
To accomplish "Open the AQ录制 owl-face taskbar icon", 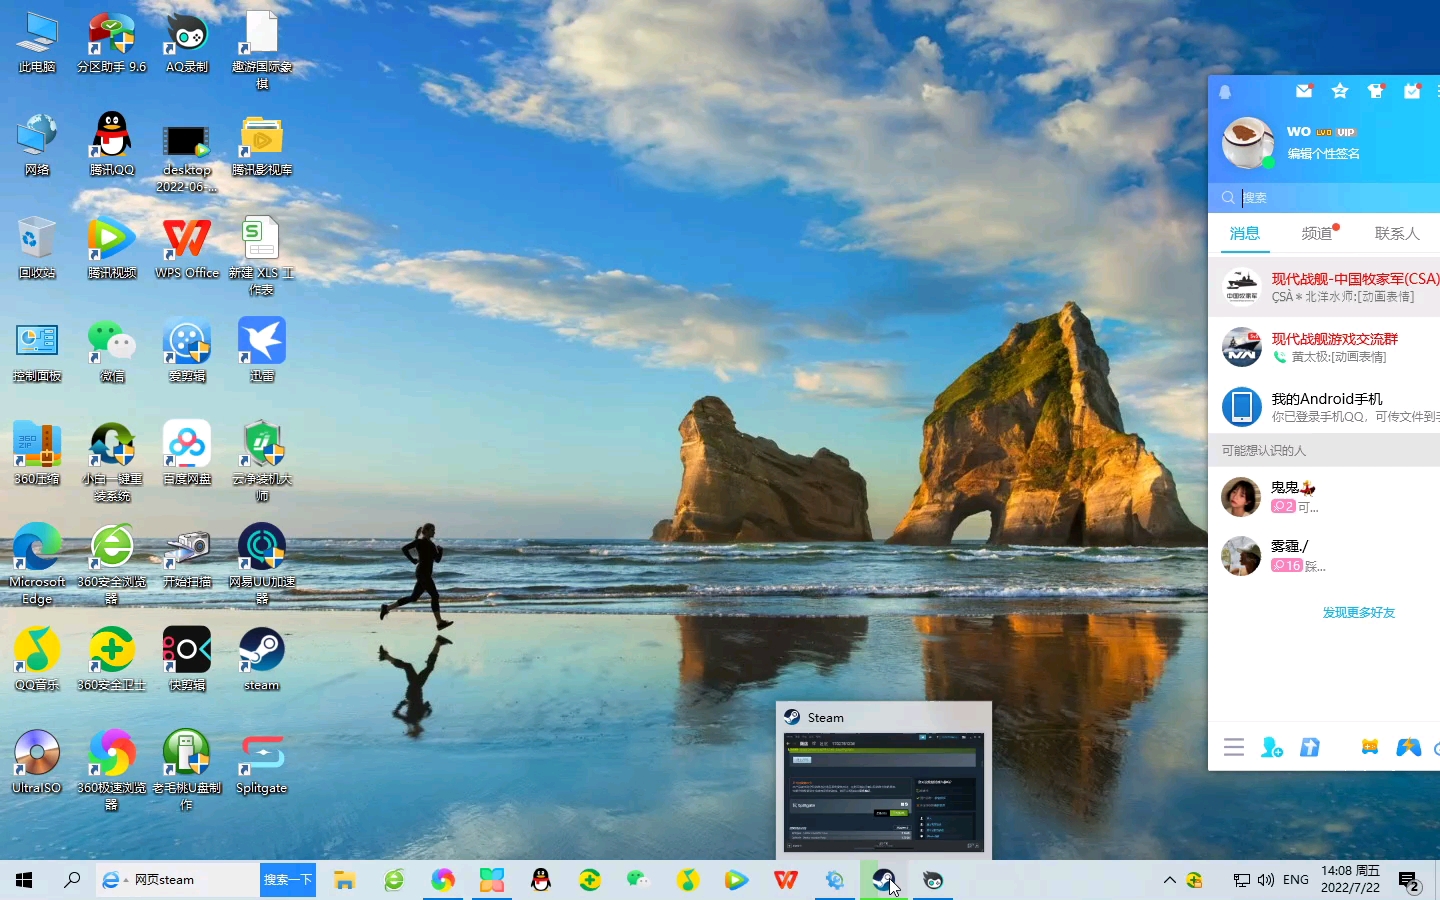I will coord(933,880).
